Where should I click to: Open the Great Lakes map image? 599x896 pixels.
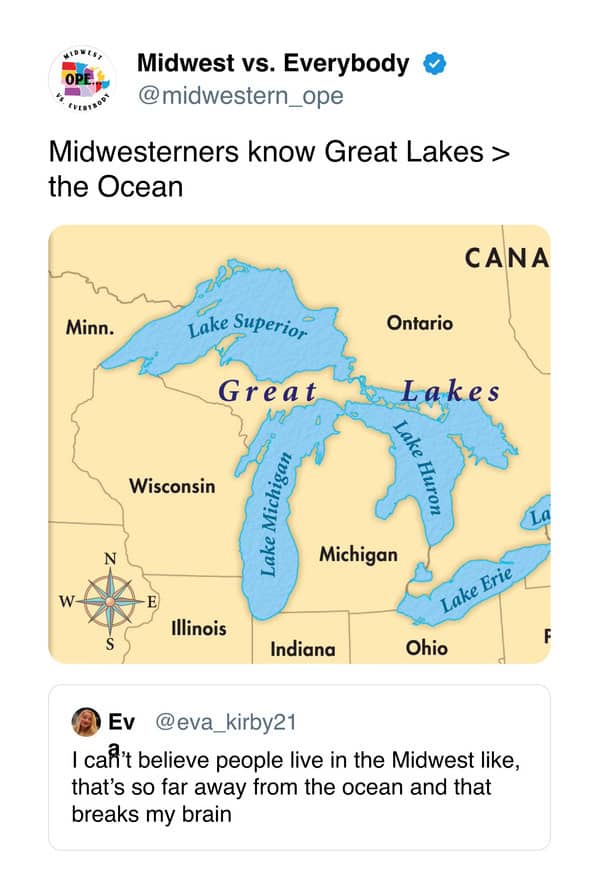[x=300, y=444]
